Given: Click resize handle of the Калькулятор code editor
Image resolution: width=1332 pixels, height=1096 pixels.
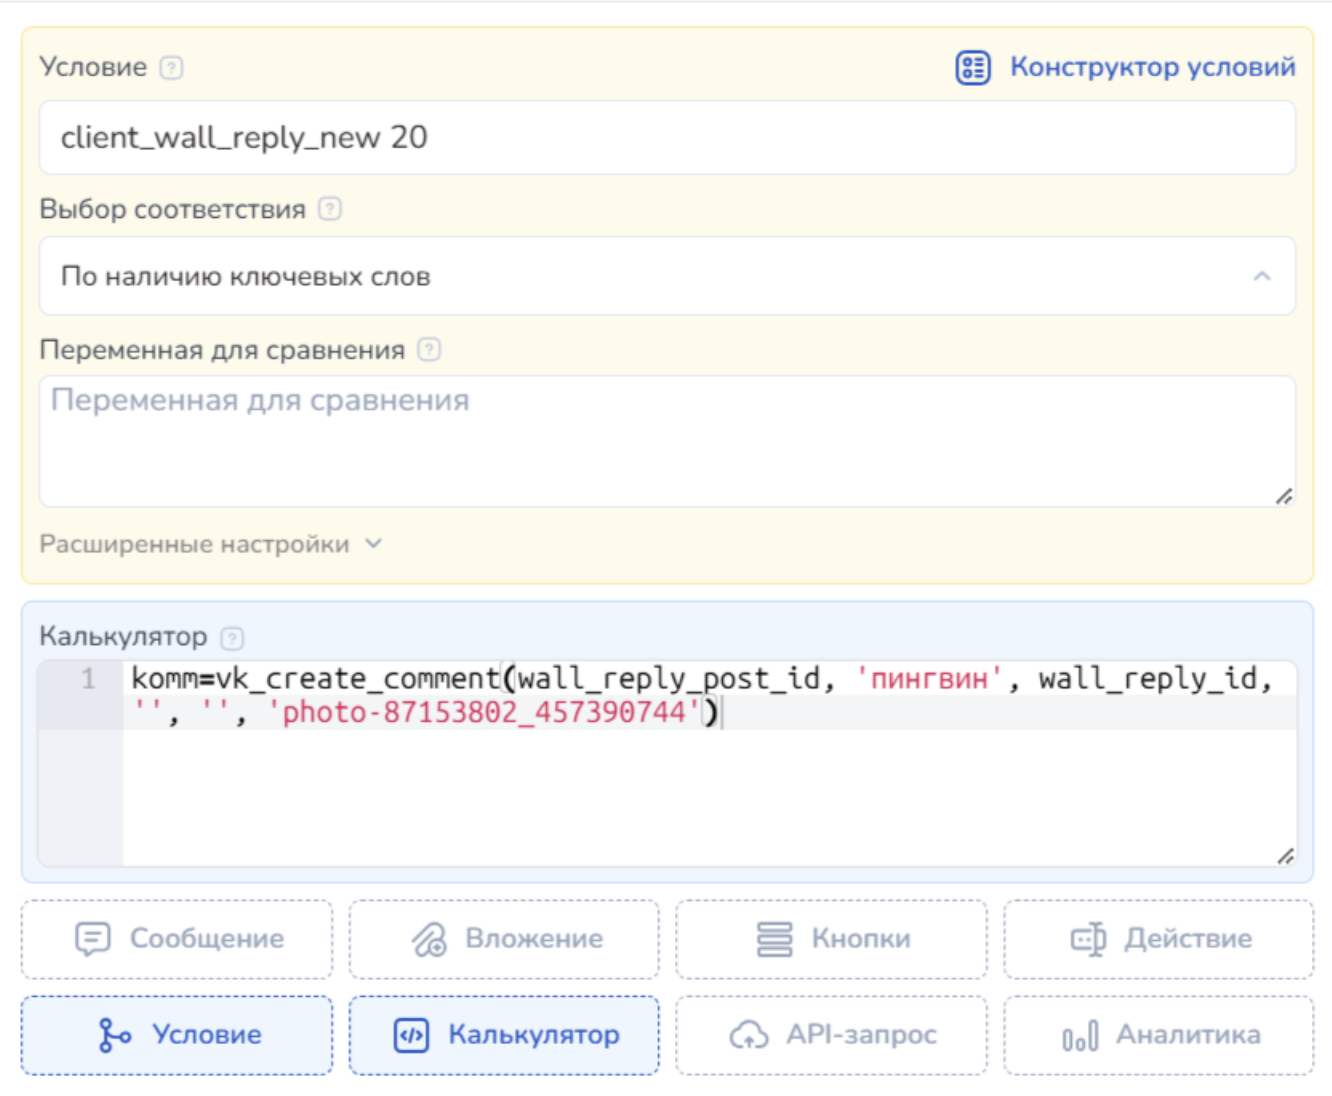Looking at the screenshot, I should pos(1285,855).
